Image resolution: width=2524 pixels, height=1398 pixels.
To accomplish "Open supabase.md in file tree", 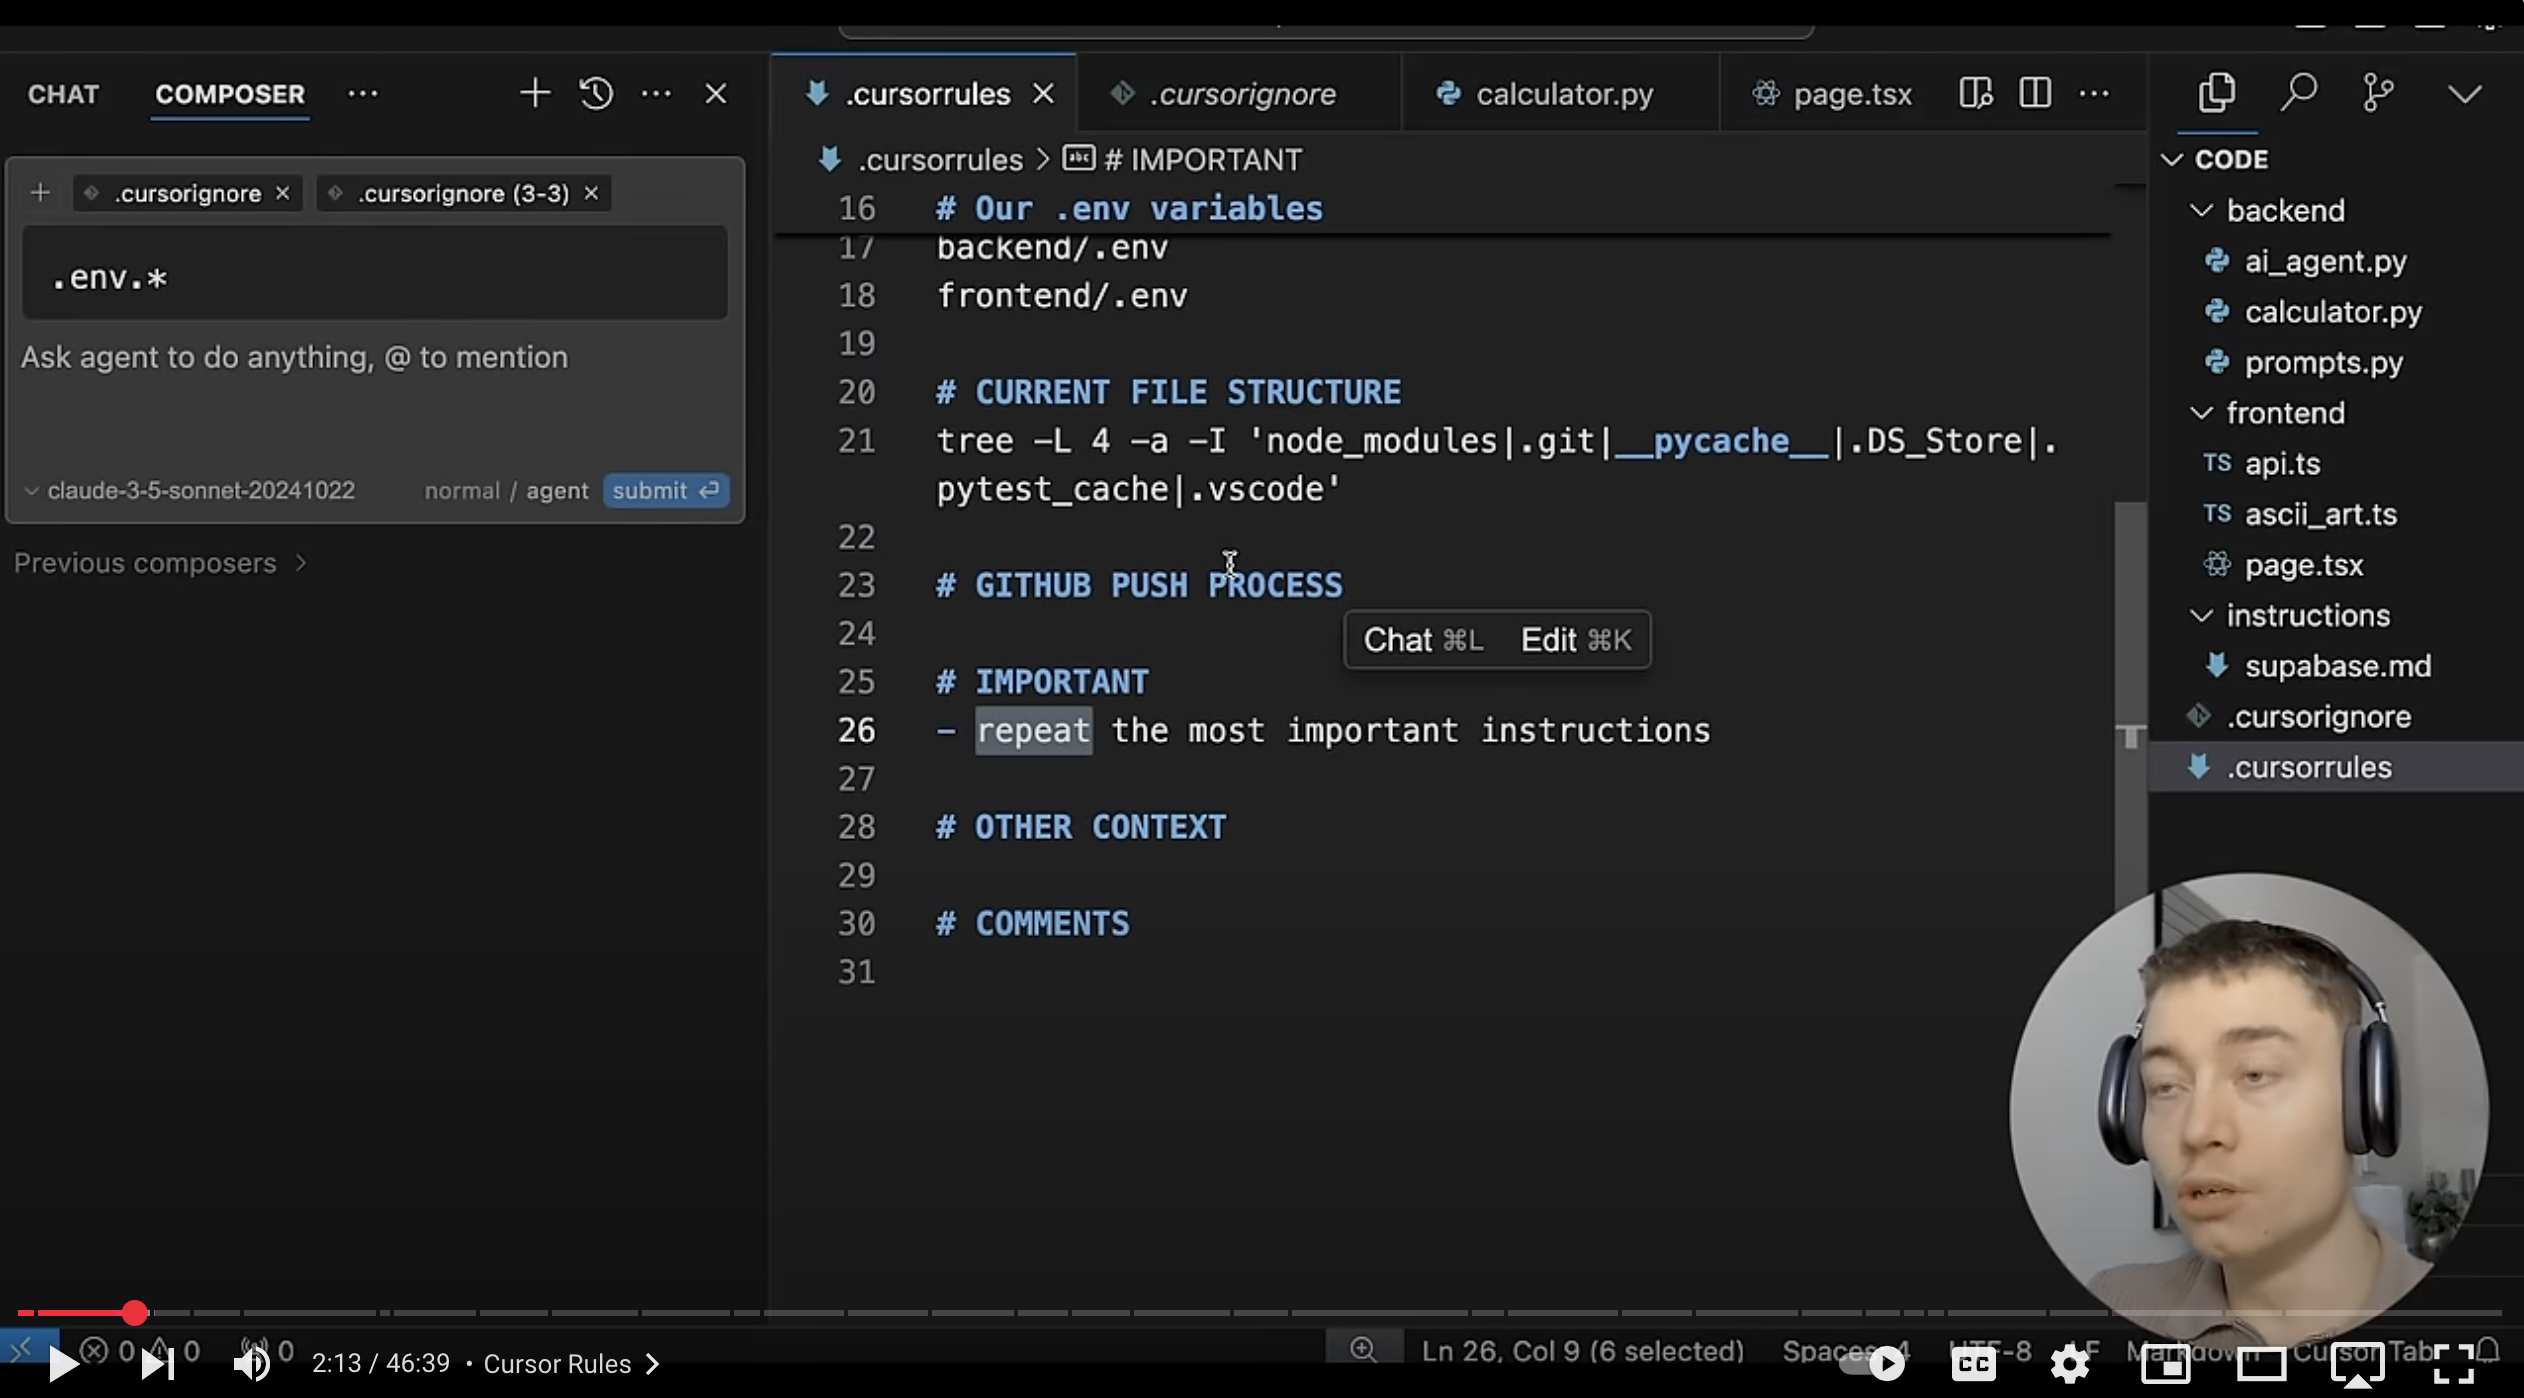I will click(x=2336, y=666).
